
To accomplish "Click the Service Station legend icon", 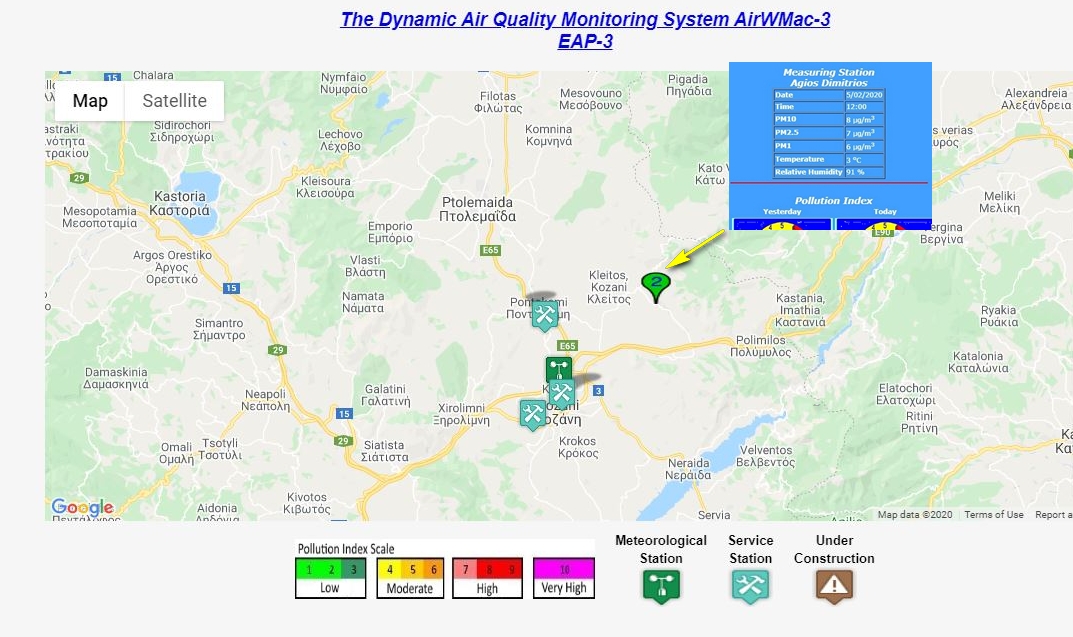I will (750, 587).
